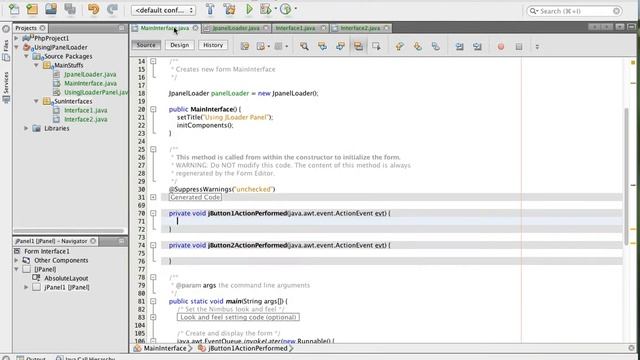
Task: Click the Search input field
Action: click(575, 11)
